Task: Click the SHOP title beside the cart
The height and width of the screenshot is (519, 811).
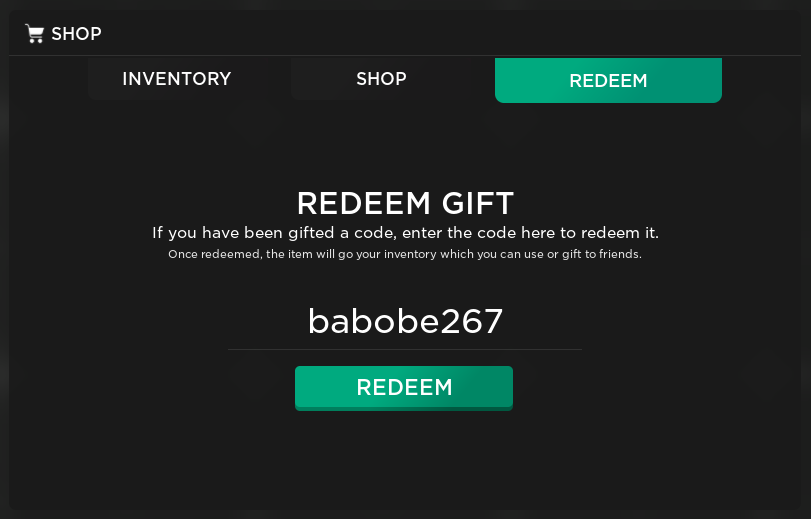Action: (x=76, y=34)
